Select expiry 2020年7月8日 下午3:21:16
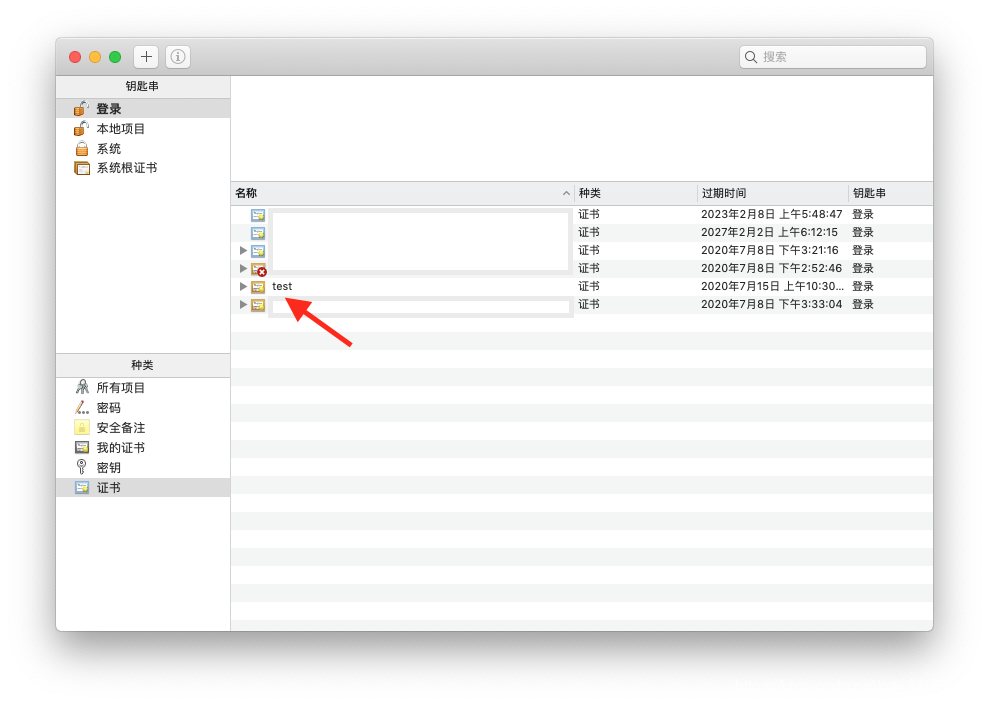 point(770,250)
